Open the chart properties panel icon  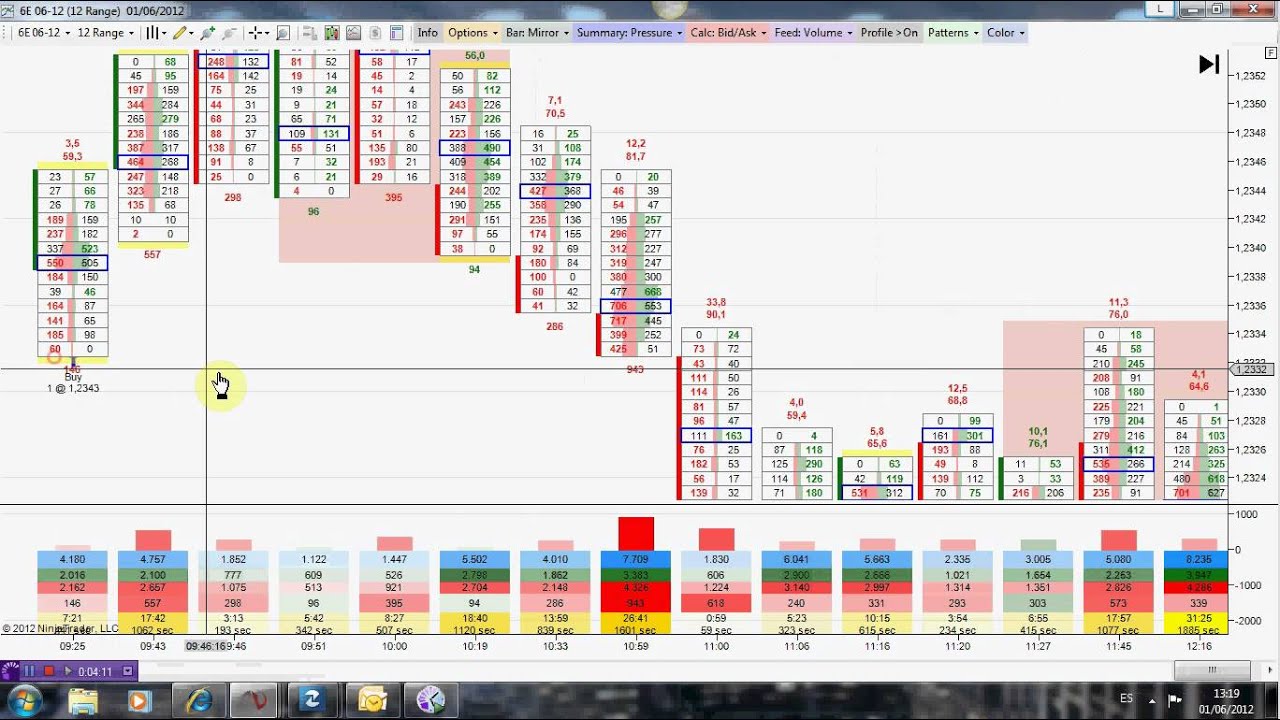pos(397,33)
